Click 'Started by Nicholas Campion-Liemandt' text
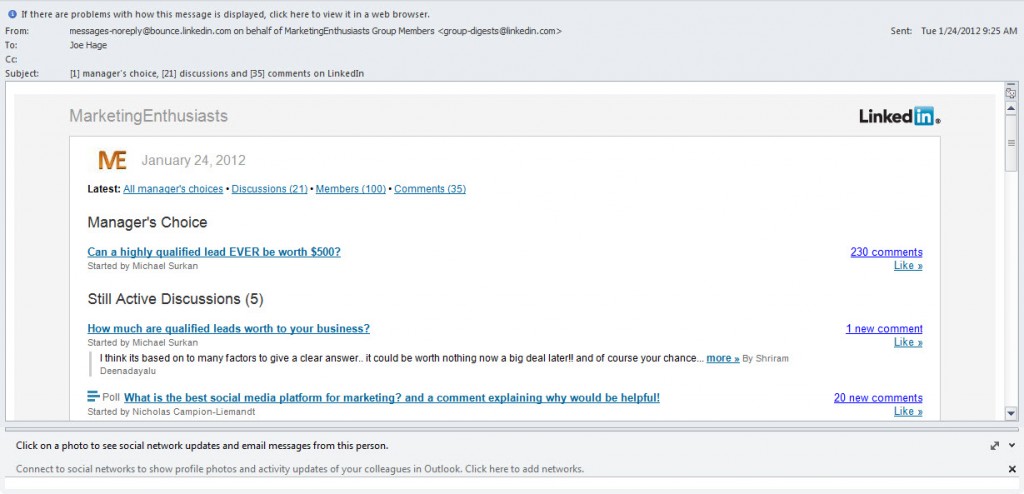This screenshot has height=494, width=1024. coord(171,412)
